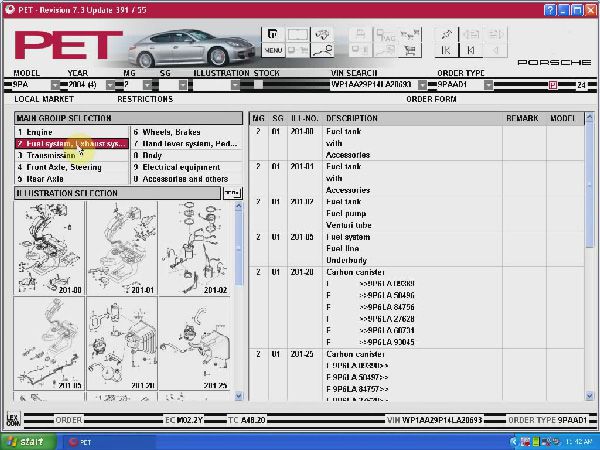600x450 pixels.
Task: Click the greyed left-arrow-with-lines navigation icon
Action: (471, 34)
